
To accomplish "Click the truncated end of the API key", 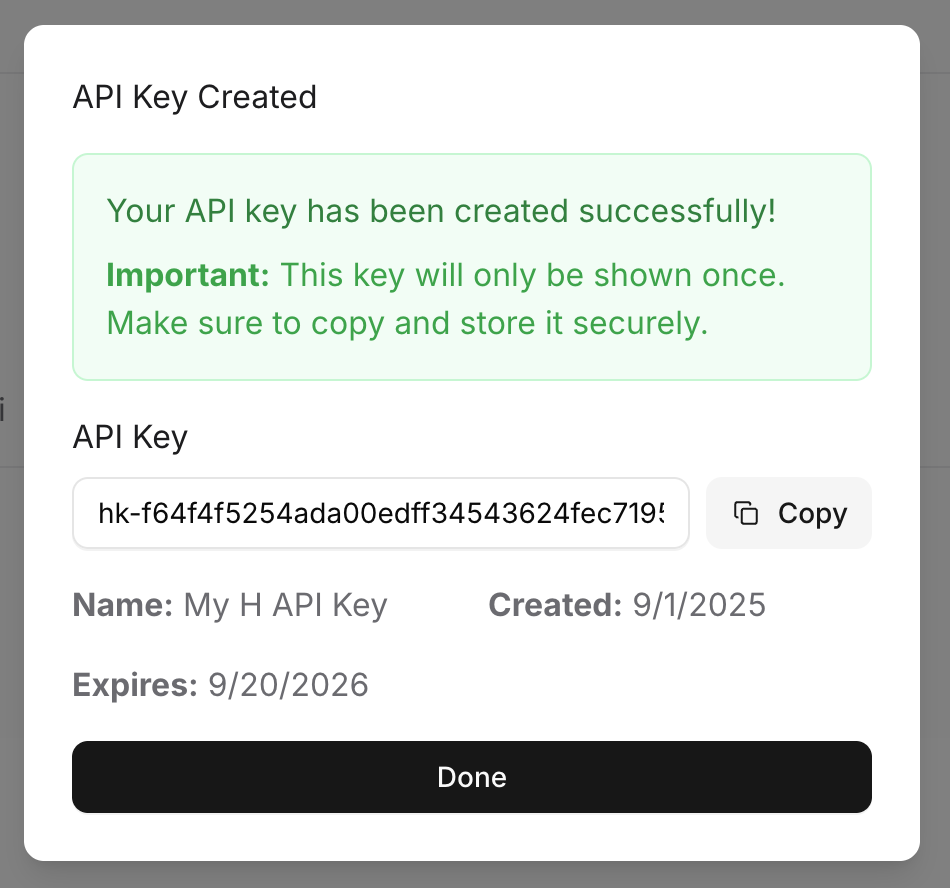I will [x=648, y=514].
